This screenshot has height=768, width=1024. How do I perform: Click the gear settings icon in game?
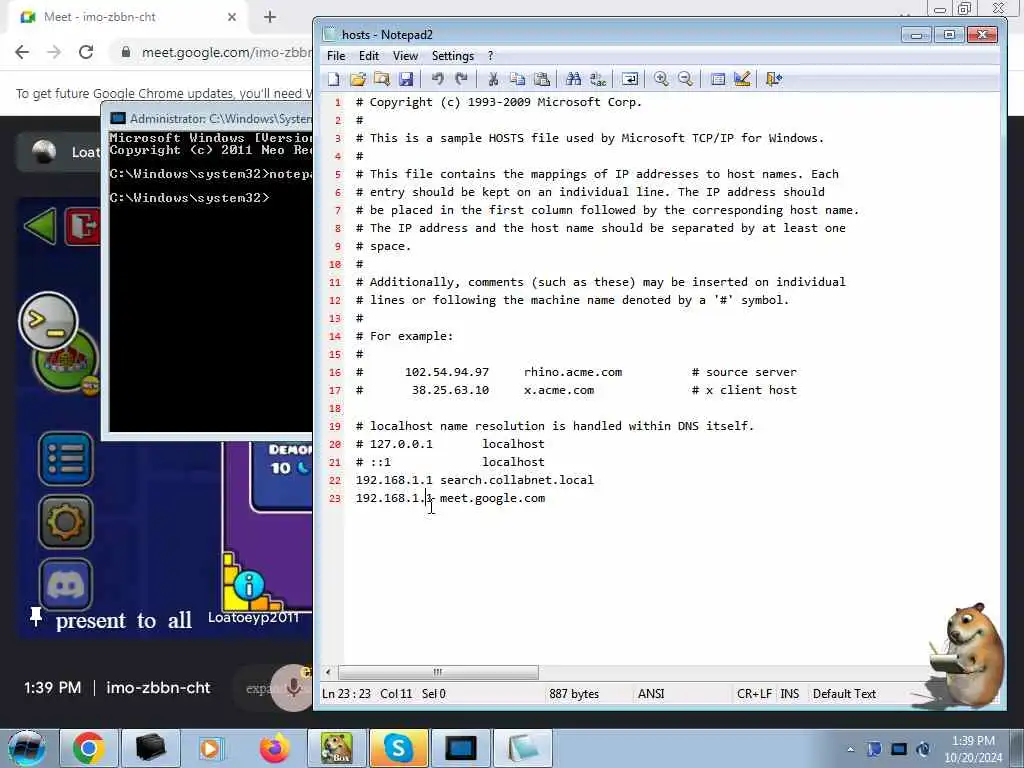point(65,521)
